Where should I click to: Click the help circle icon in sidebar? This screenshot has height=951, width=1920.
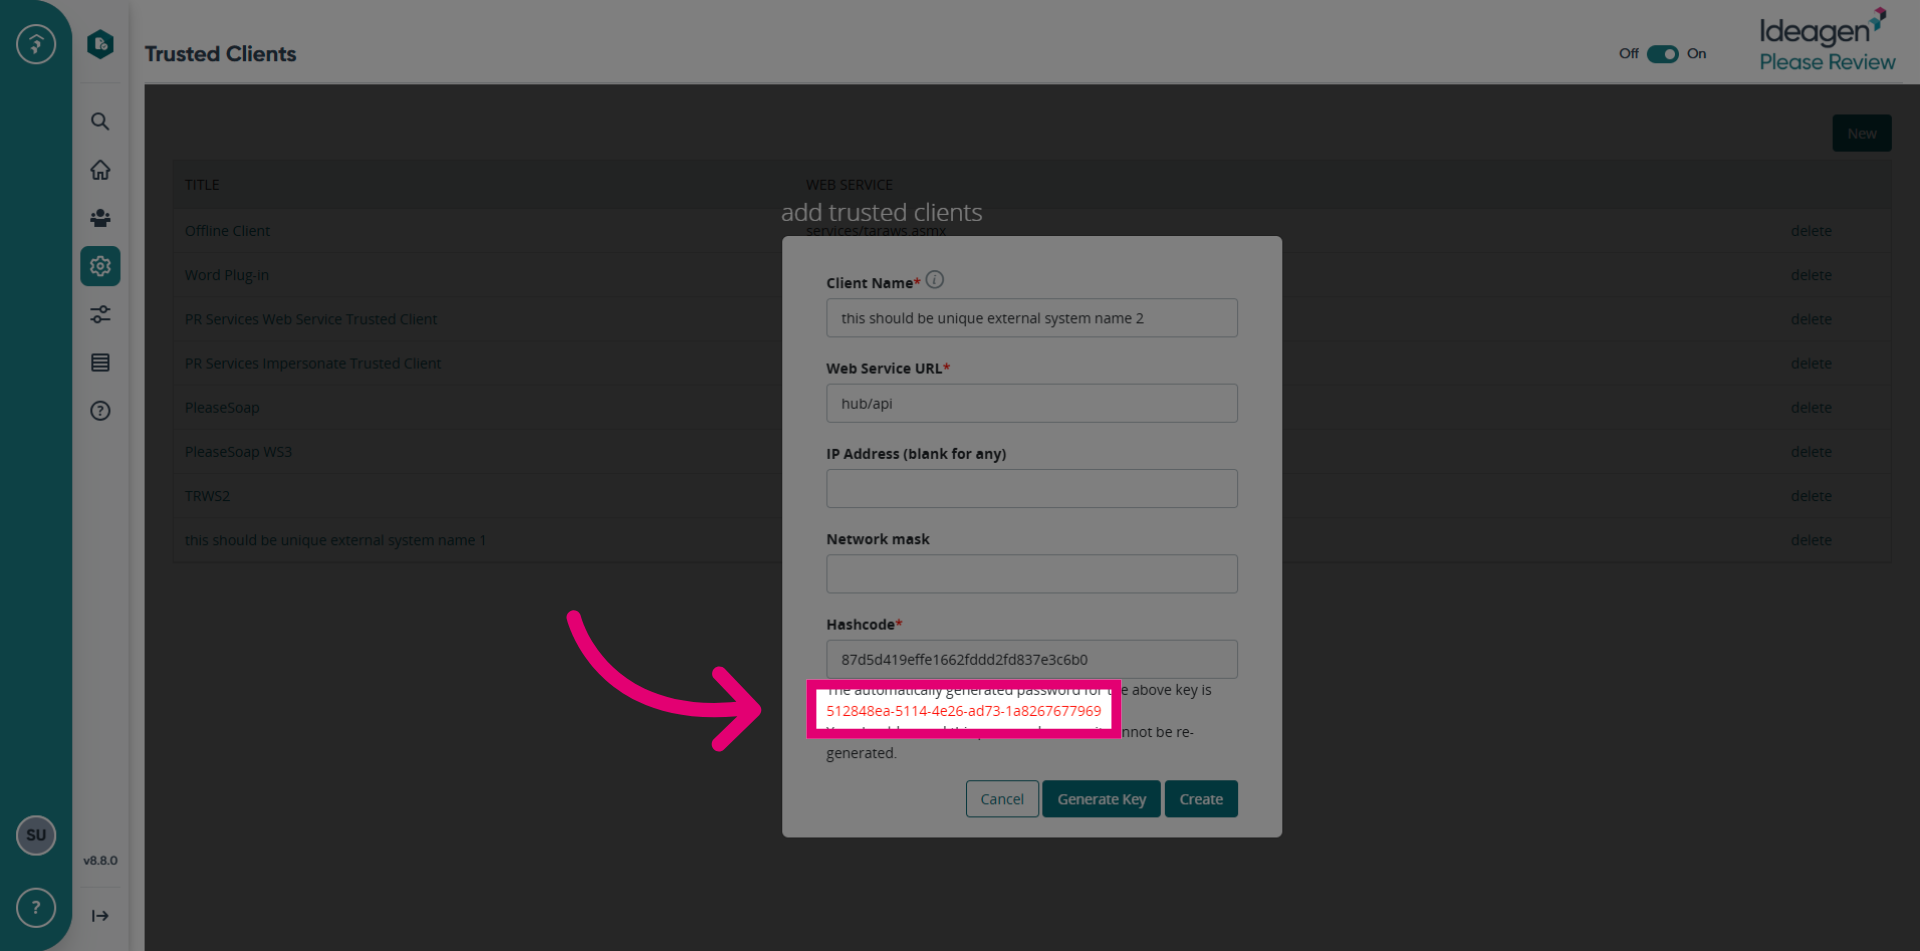[100, 410]
